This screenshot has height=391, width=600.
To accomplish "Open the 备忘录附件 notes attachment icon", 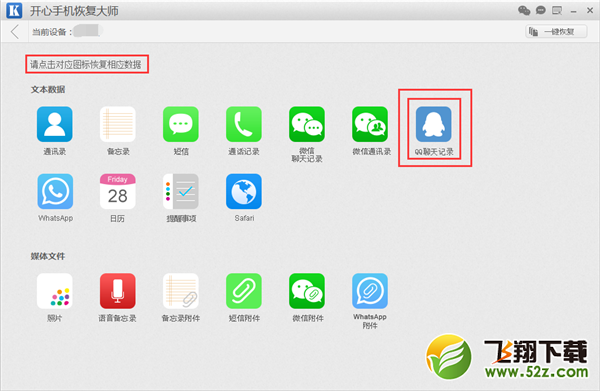I will (x=181, y=291).
